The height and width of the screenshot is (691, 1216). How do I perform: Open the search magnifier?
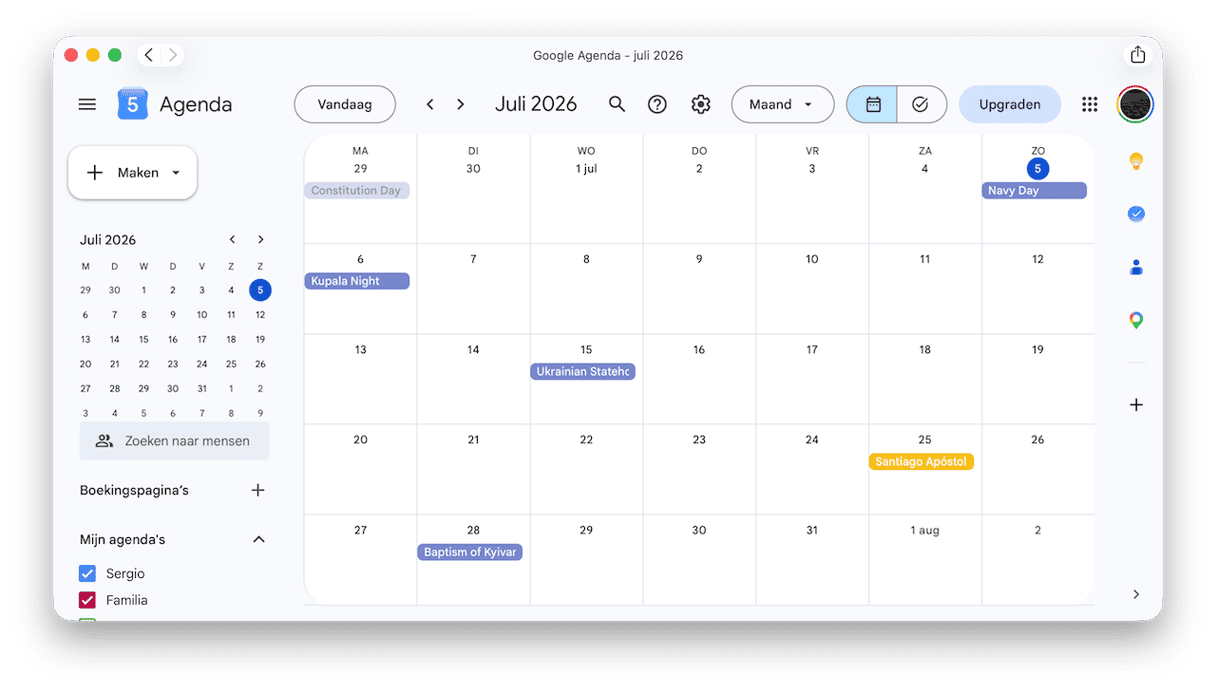[617, 104]
